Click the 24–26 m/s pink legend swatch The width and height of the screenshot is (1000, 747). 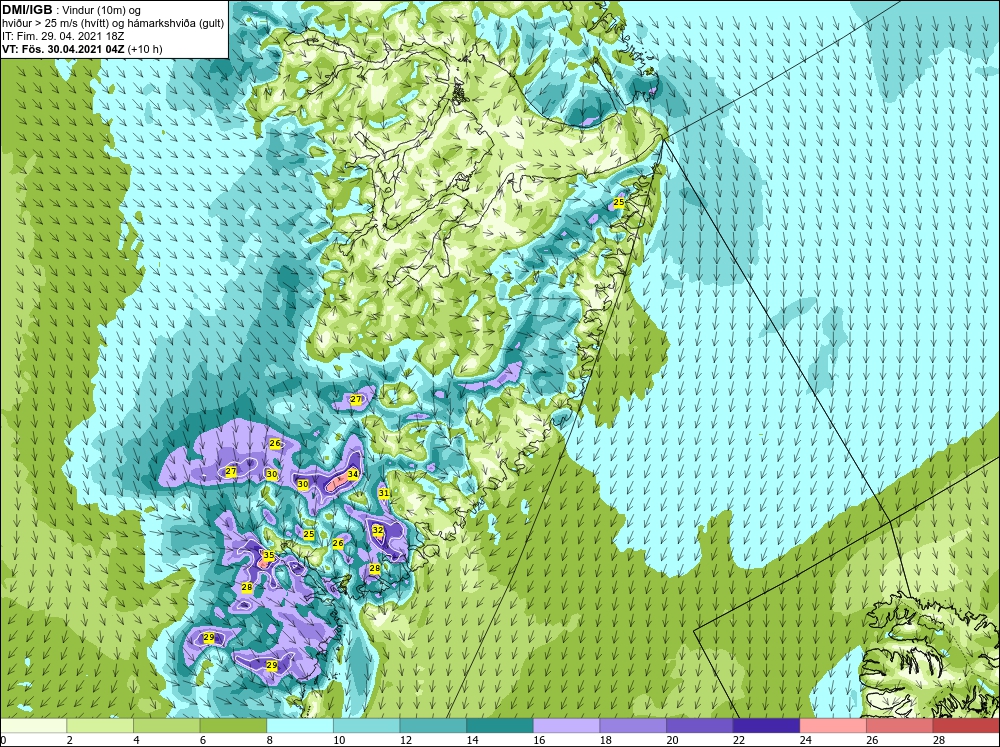coord(833,725)
